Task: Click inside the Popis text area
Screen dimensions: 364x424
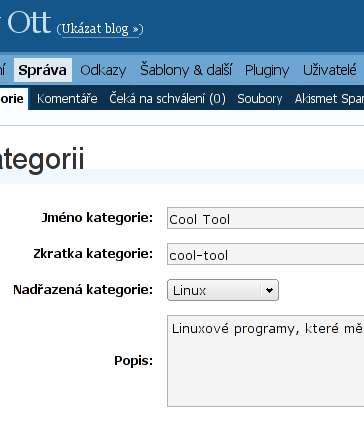Action: point(265,361)
